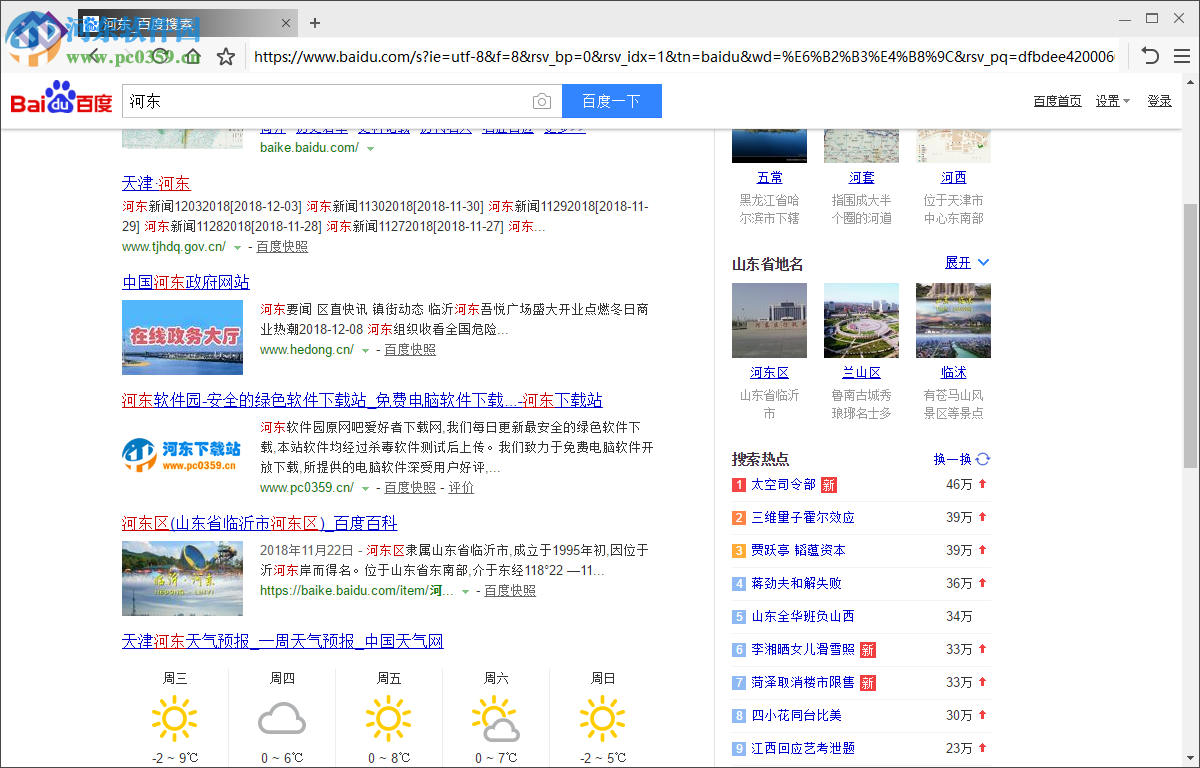Click the Baidu logo
The width and height of the screenshot is (1200, 768).
(62, 101)
